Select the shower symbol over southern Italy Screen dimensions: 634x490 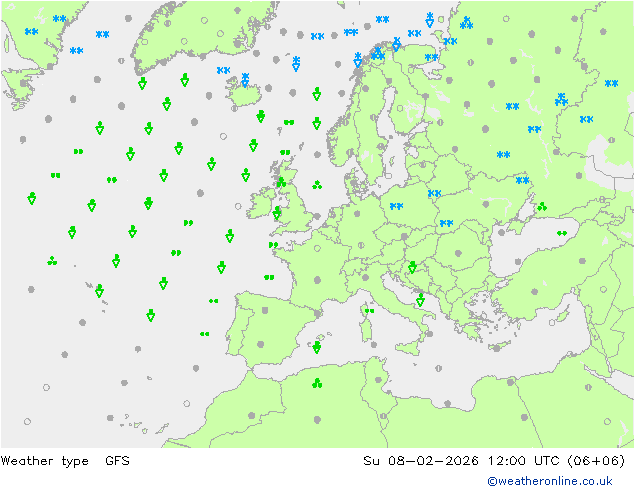tap(421, 300)
